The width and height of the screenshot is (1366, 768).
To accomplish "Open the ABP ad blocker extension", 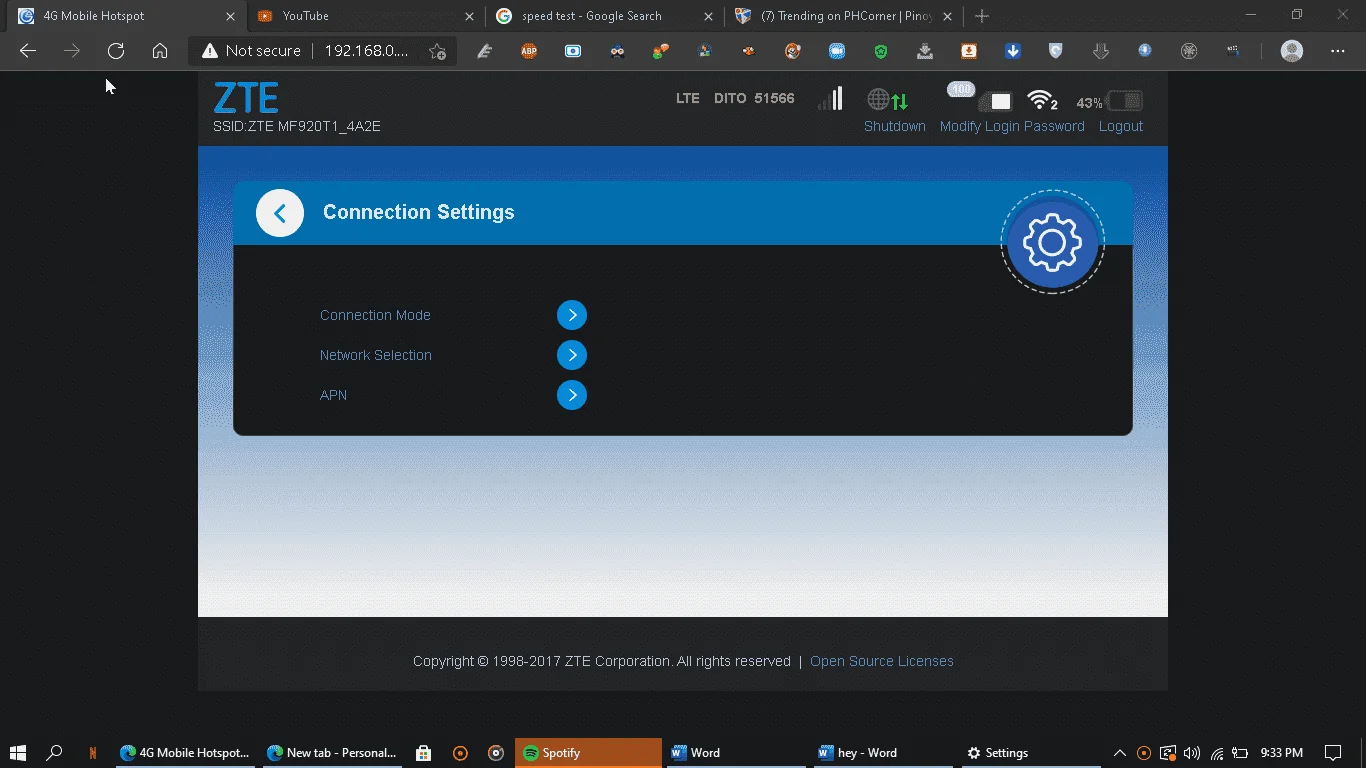I will coord(529,51).
